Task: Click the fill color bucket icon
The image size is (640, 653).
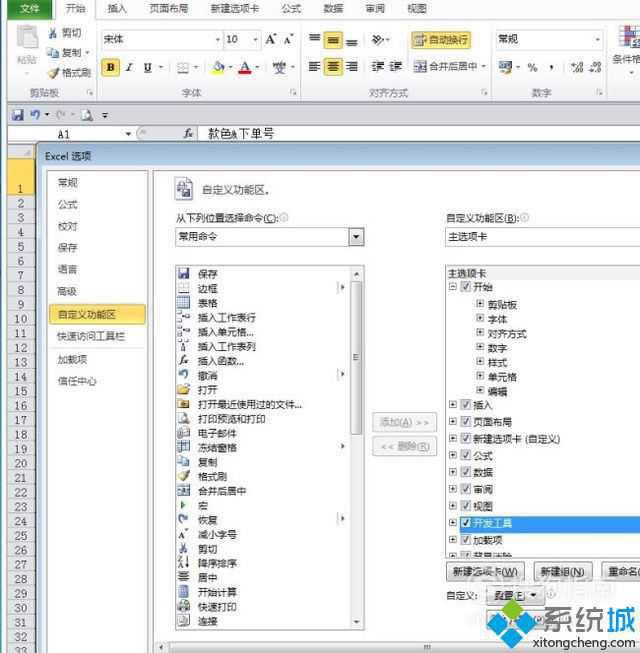Action: [218, 67]
